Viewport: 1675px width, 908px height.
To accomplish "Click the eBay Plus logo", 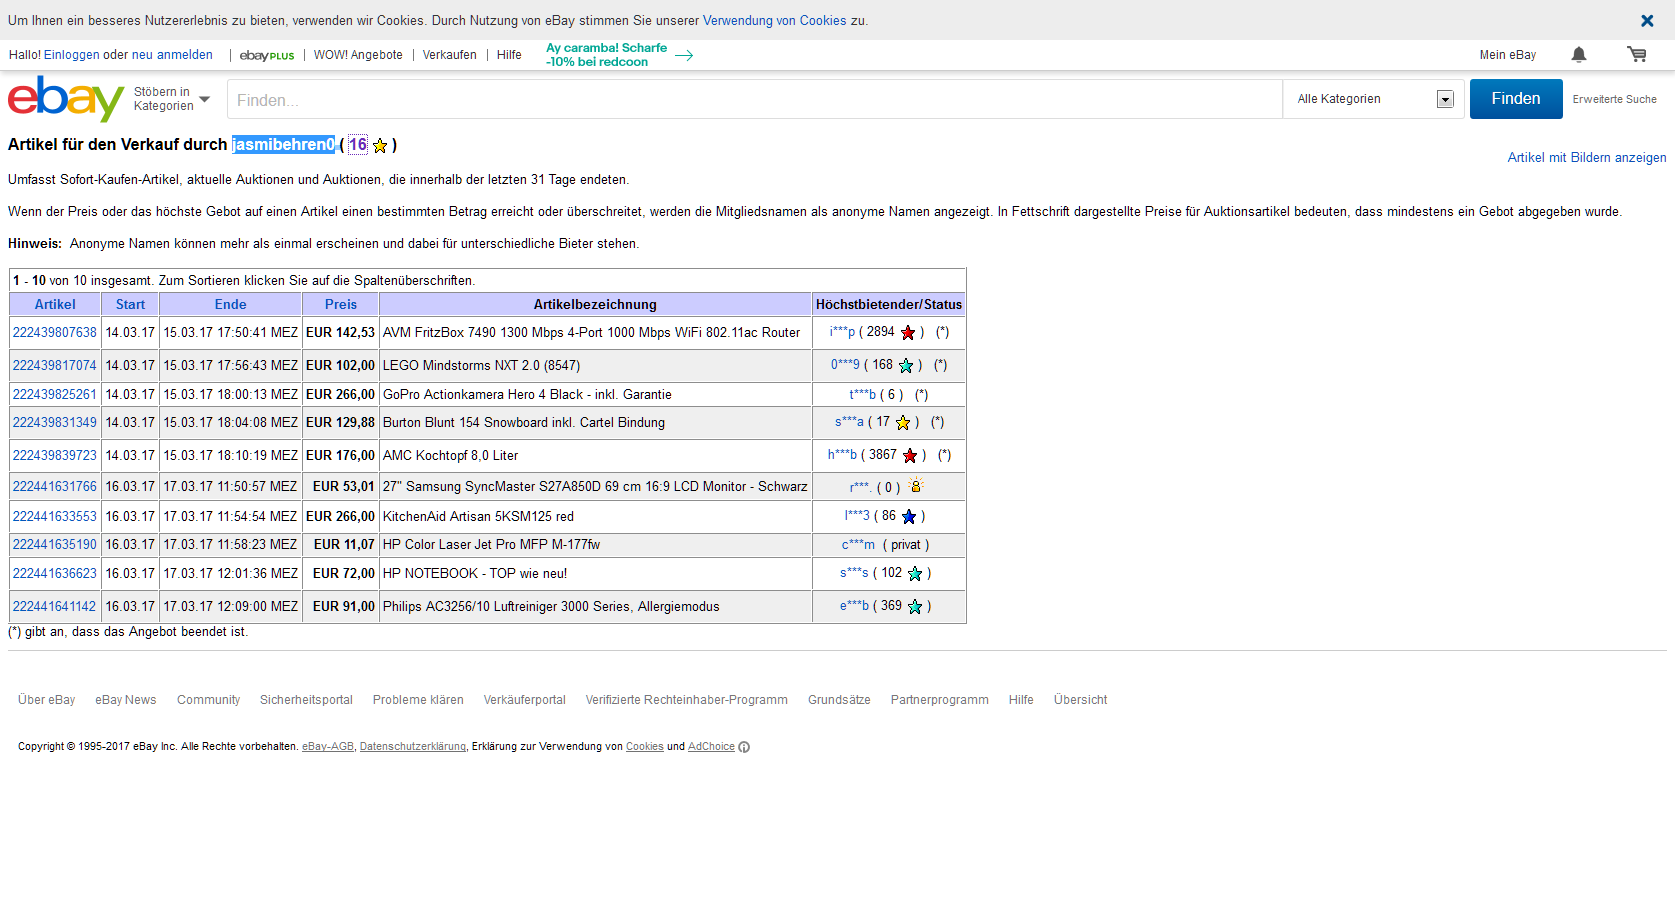I will point(267,55).
